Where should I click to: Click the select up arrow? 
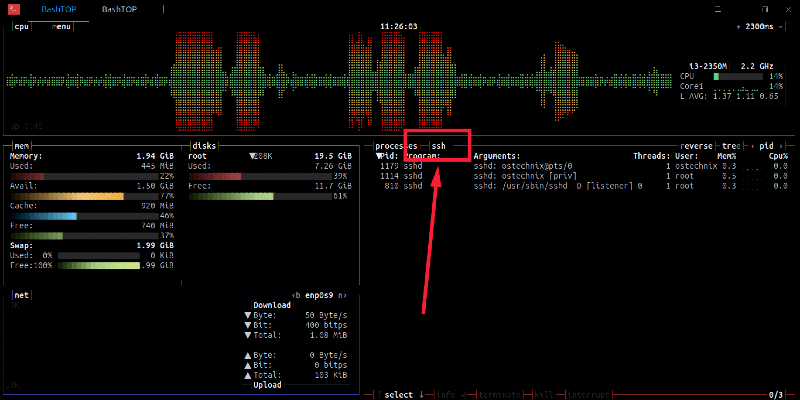[378, 394]
